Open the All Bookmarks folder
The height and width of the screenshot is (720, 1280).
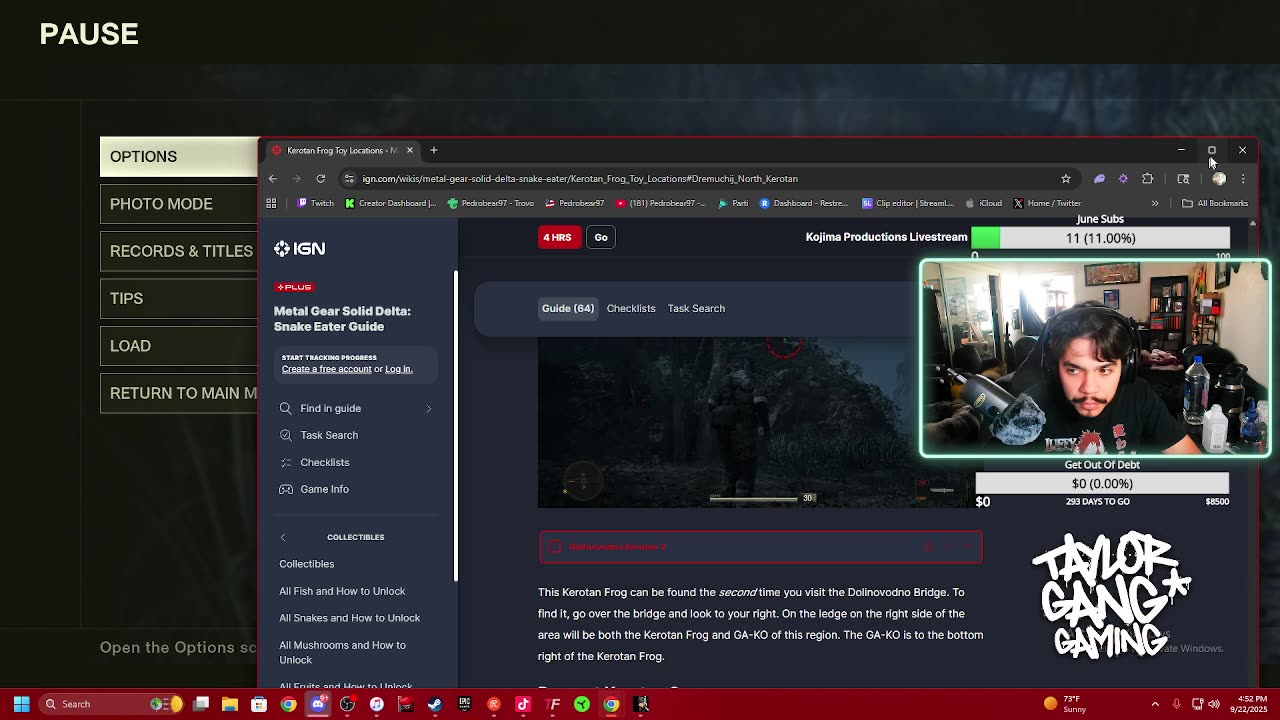1214,203
